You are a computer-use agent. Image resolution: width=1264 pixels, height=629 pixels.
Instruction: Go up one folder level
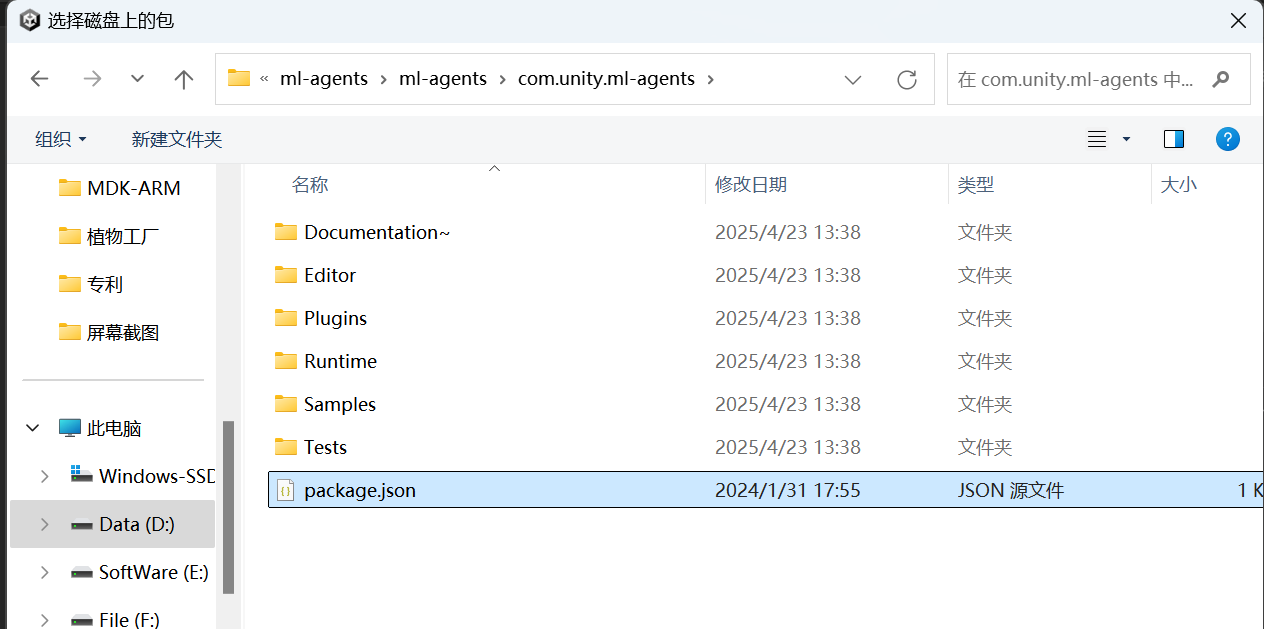(x=184, y=79)
